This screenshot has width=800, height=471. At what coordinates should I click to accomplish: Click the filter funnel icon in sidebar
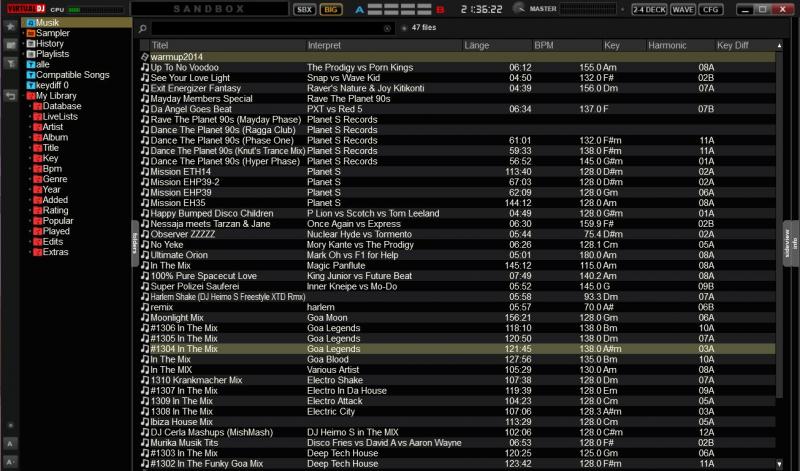(x=10, y=63)
